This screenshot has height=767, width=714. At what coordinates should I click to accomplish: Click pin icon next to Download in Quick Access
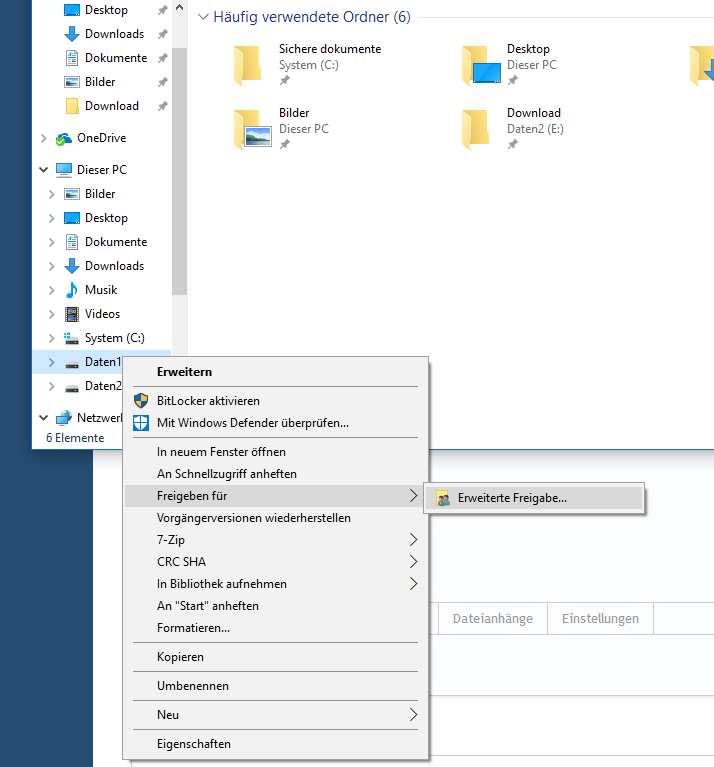[x=162, y=106]
